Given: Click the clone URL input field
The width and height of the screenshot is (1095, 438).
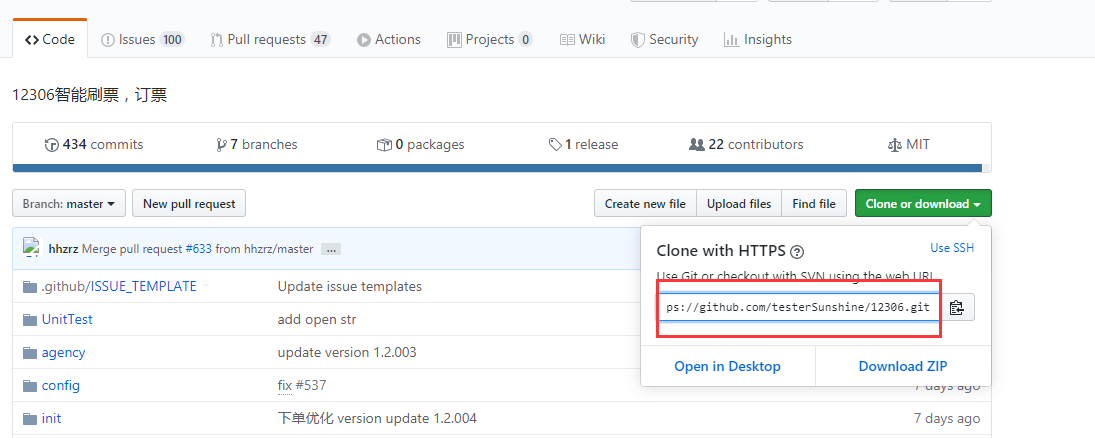Looking at the screenshot, I should tap(799, 307).
